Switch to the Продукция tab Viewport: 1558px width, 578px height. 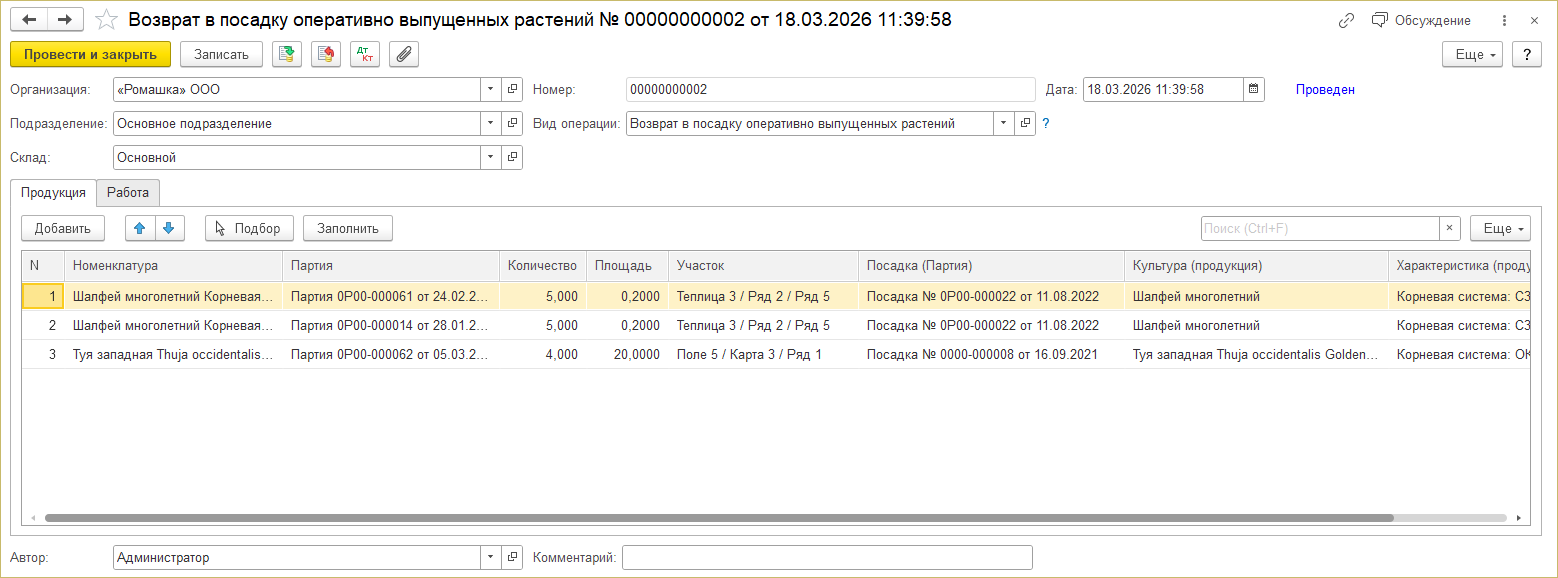pyautogui.click(x=53, y=193)
